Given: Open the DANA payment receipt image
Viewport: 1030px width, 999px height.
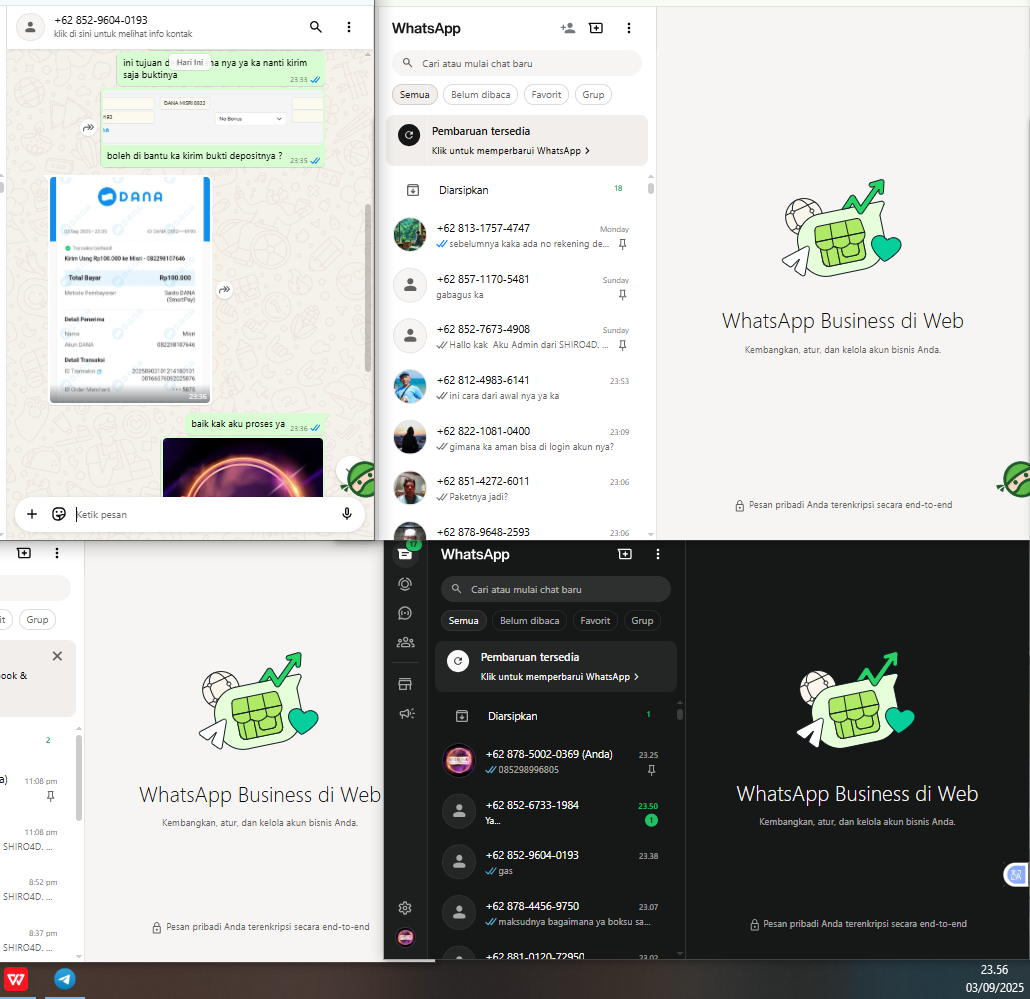Looking at the screenshot, I should pos(130,289).
